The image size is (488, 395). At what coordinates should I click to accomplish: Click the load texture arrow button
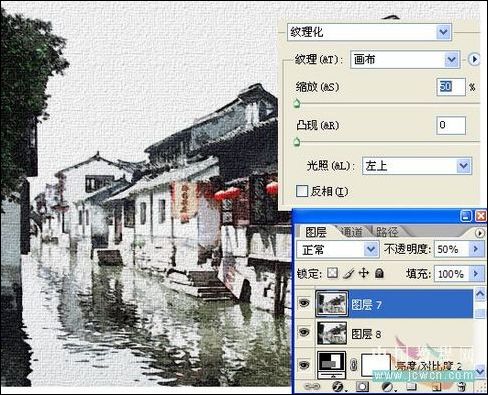474,60
